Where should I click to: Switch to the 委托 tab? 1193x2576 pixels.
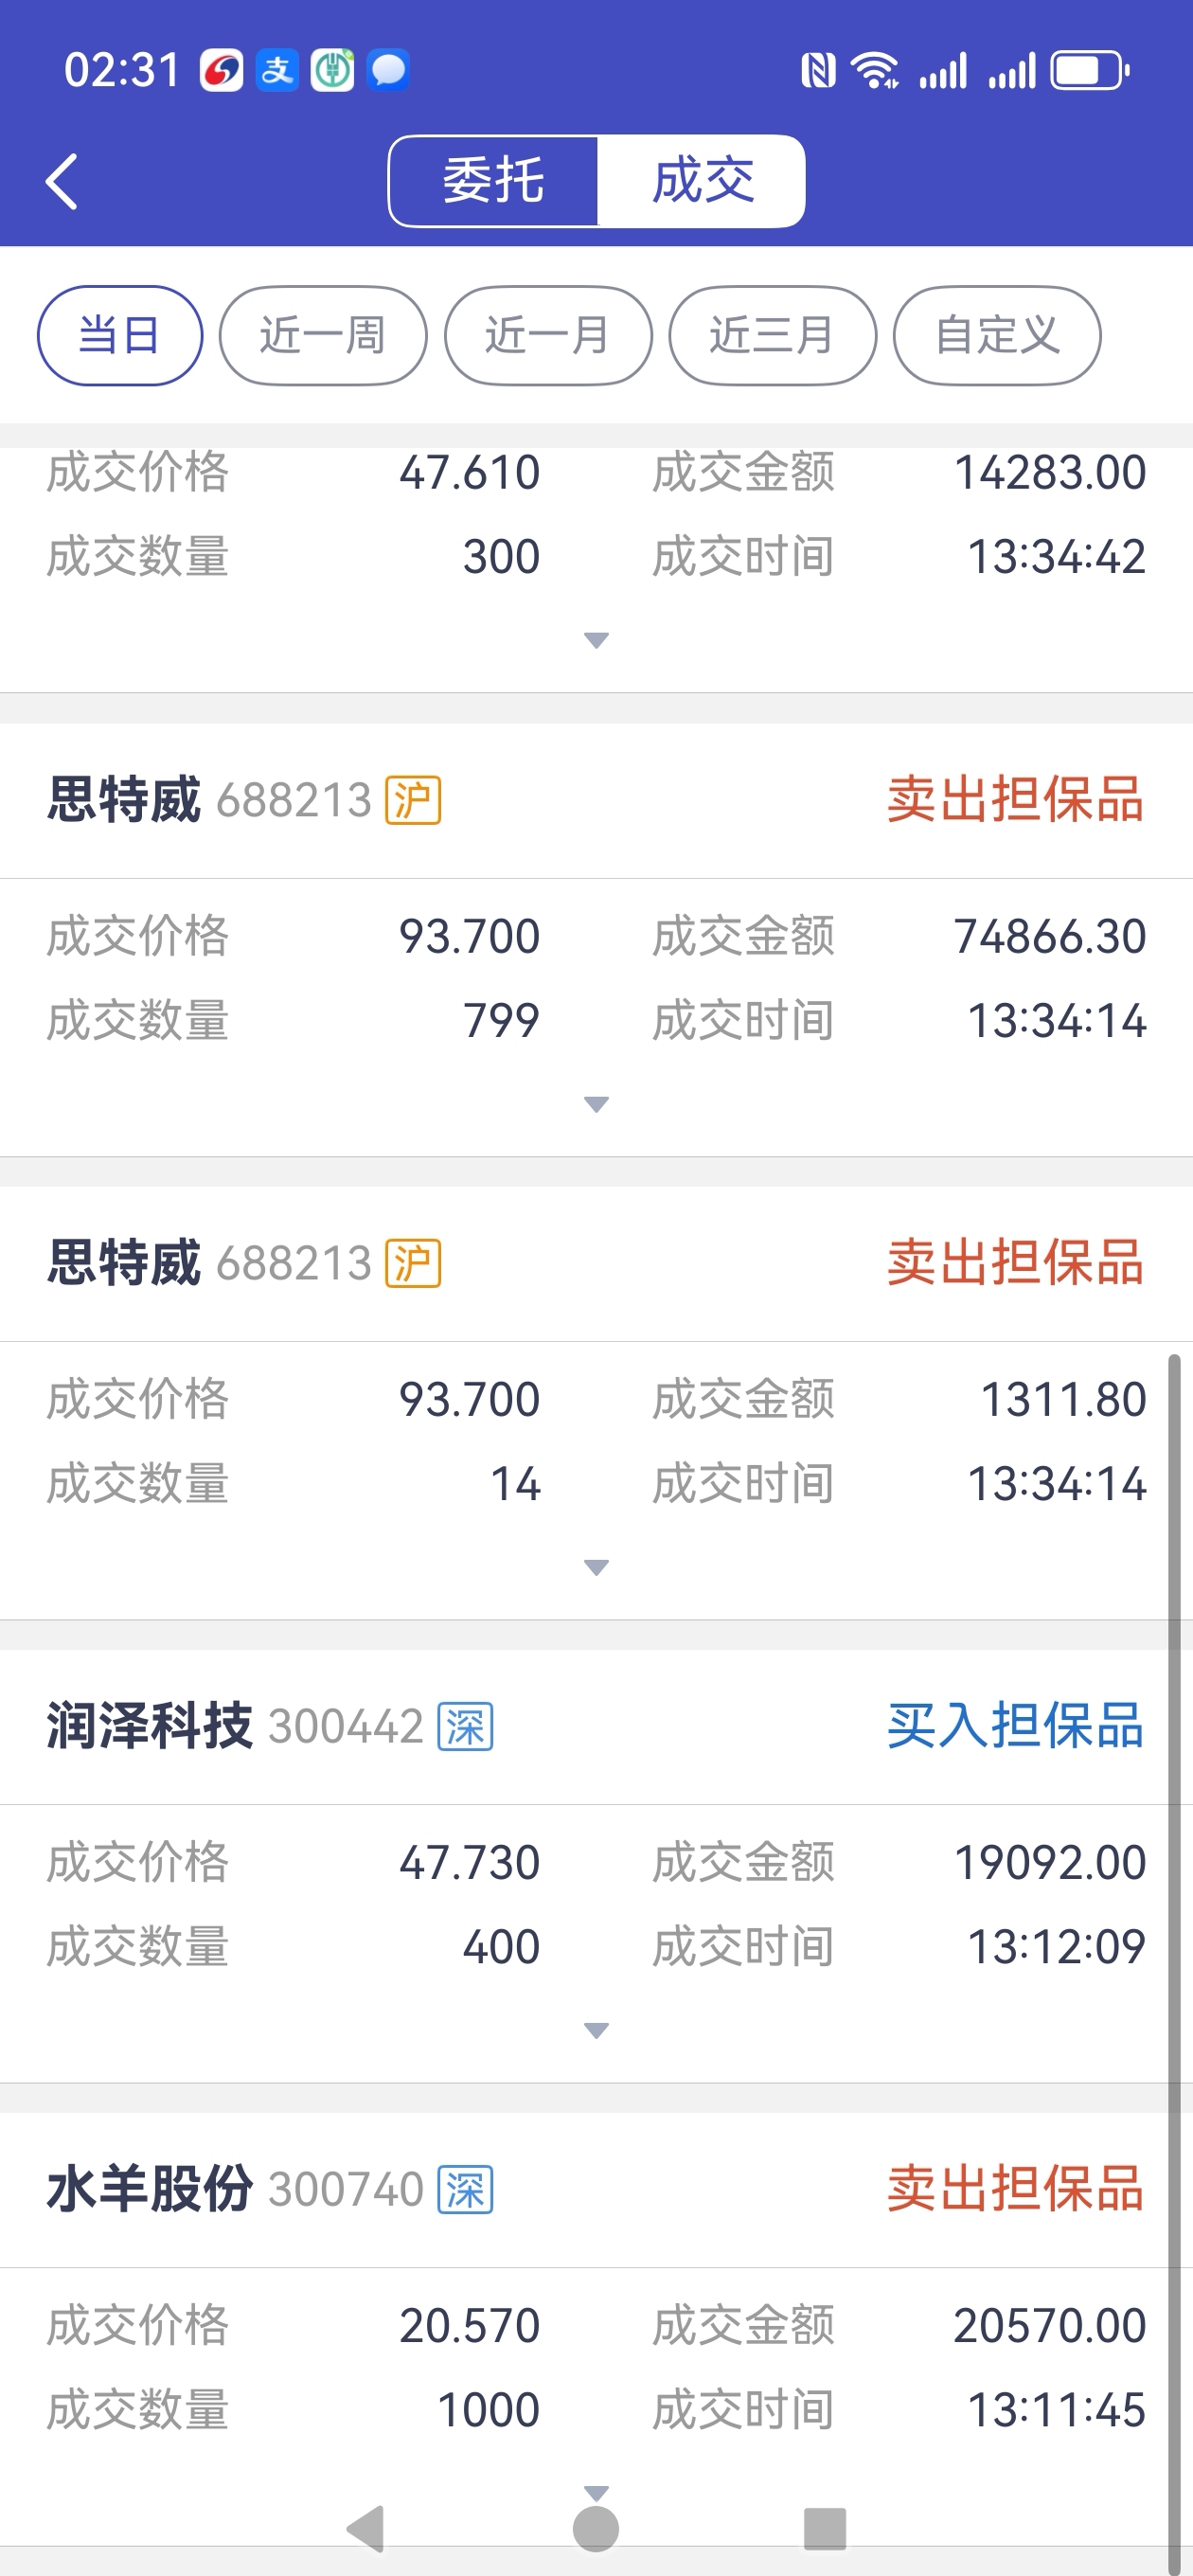tap(494, 181)
